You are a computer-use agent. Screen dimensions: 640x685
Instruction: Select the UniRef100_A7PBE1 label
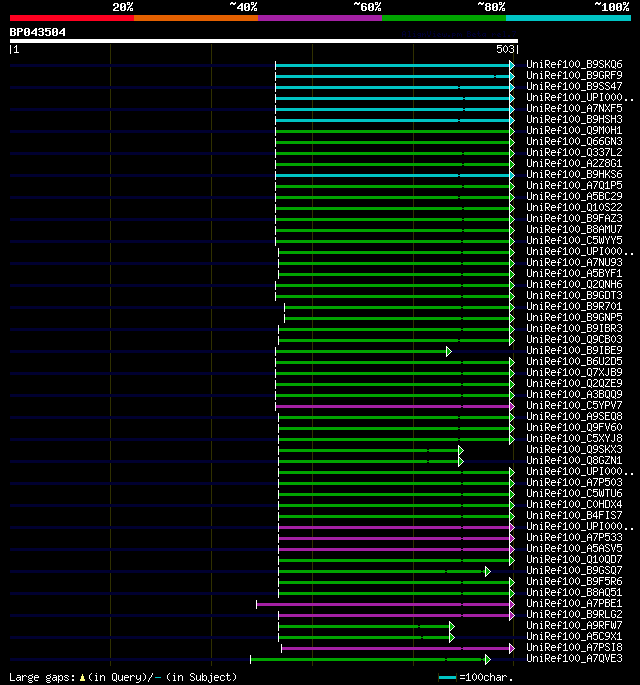coord(574,603)
